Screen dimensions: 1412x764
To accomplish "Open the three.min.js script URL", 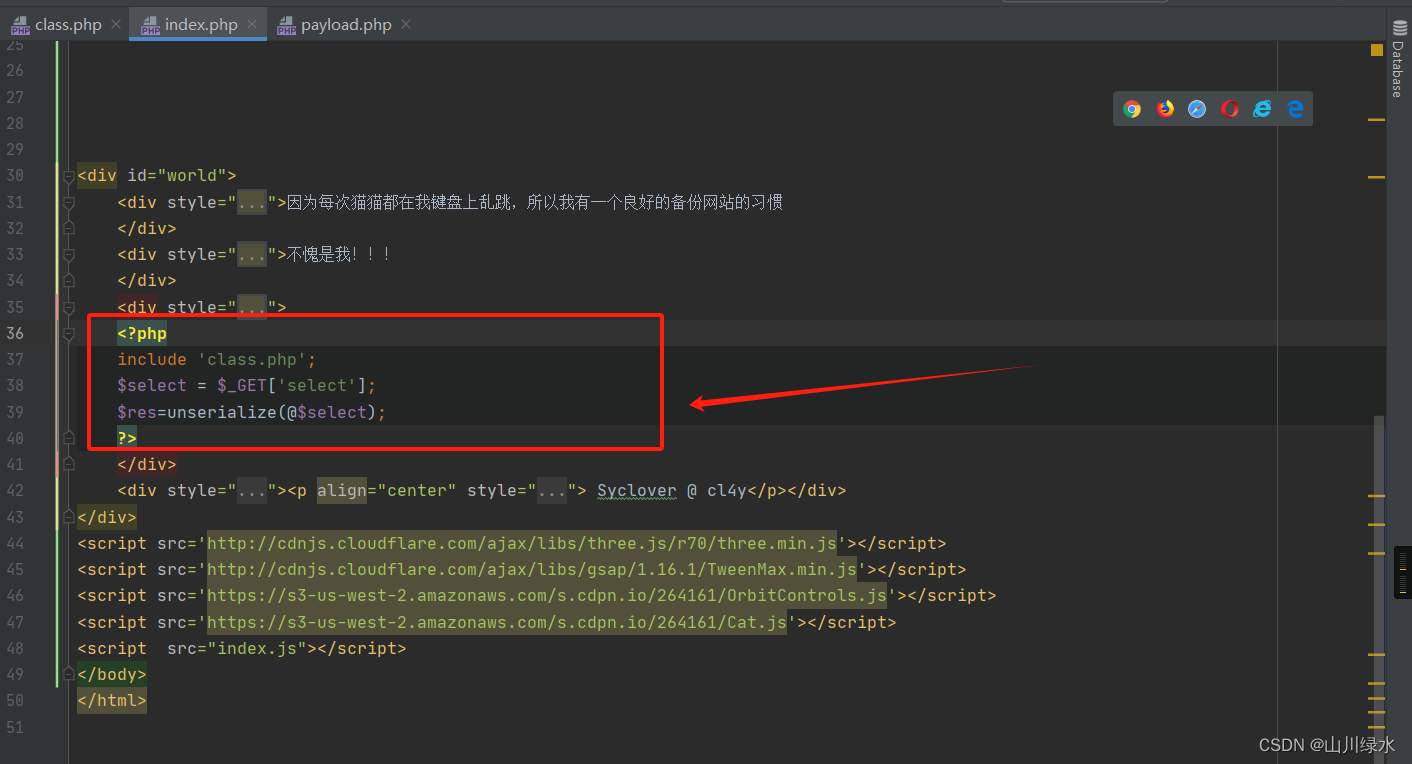I will coord(522,544).
